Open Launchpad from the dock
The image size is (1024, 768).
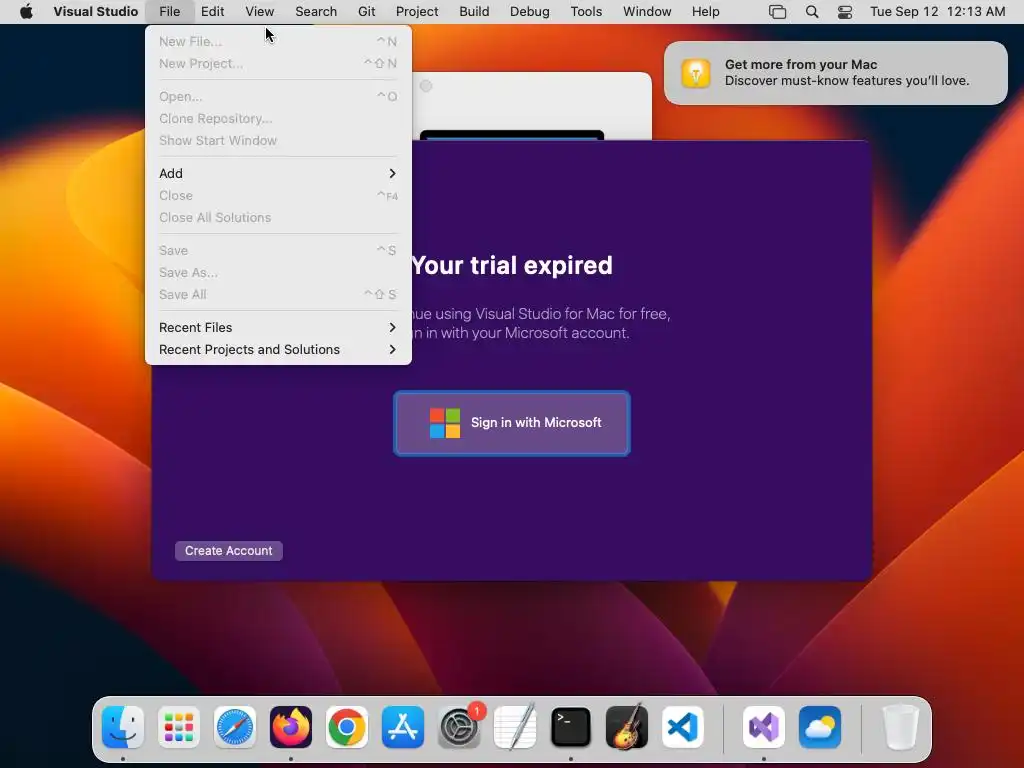pyautogui.click(x=179, y=727)
